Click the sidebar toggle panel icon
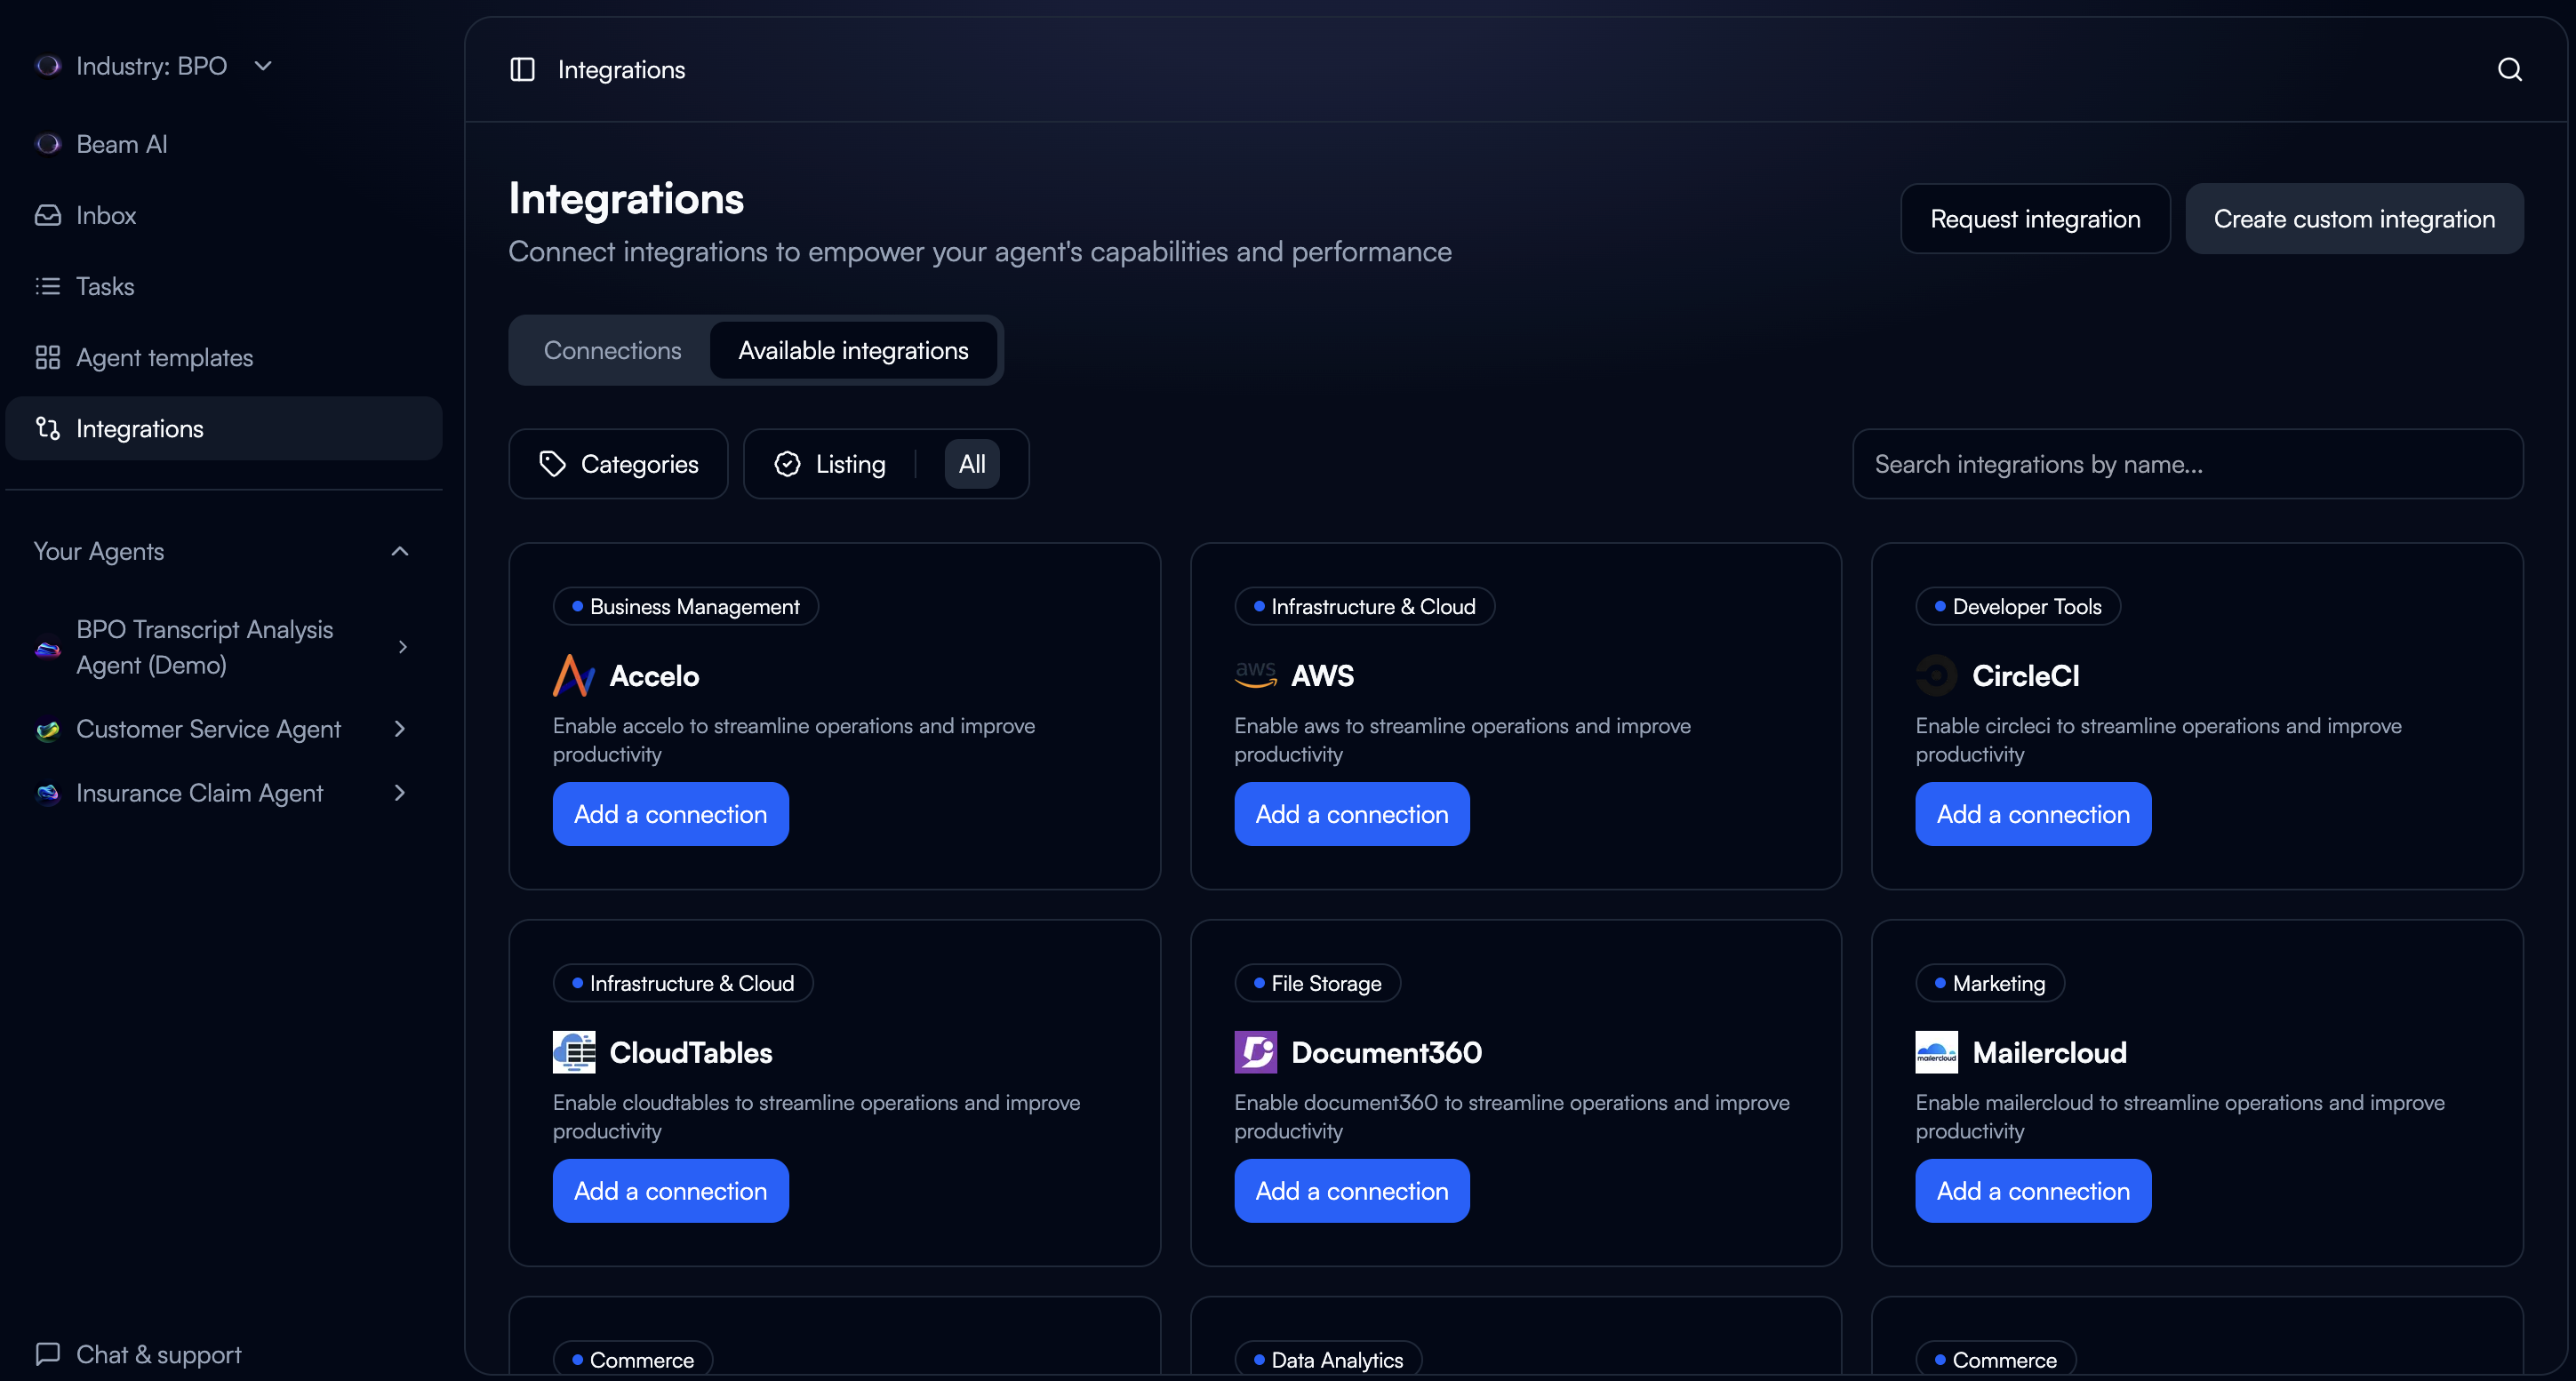Viewport: 2576px width, 1381px height. point(522,69)
